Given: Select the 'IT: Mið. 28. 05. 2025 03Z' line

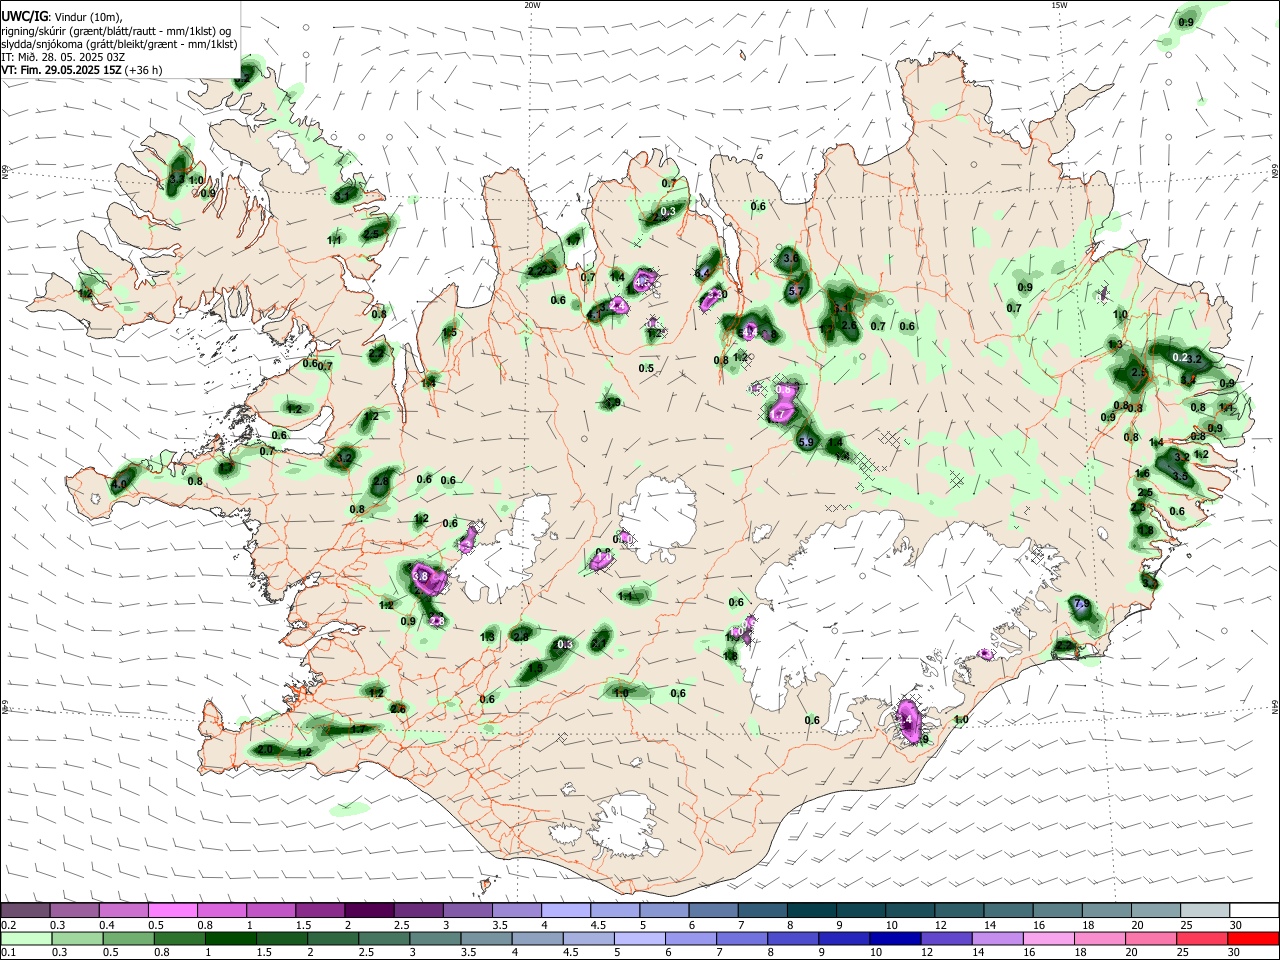Looking at the screenshot, I should (63, 57).
